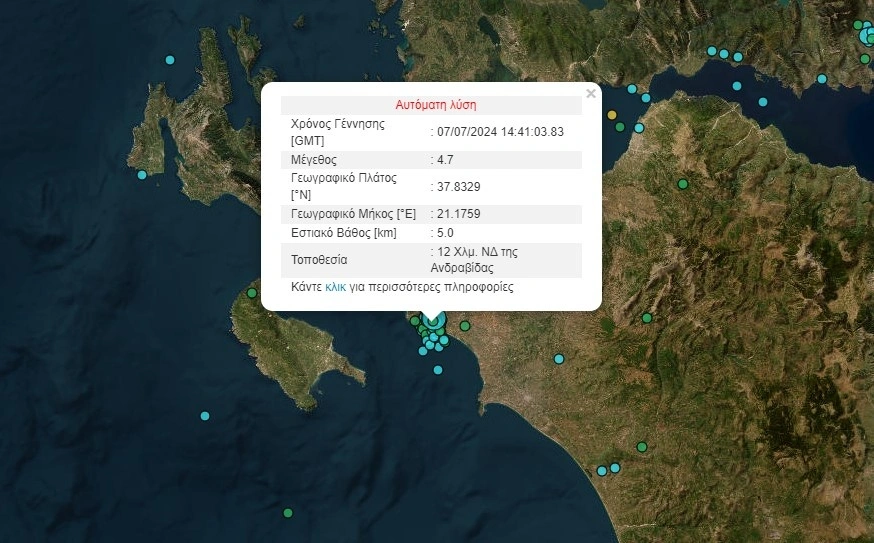
Task: Select isolated cyan marker in southwest open sea
Action: click(205, 416)
